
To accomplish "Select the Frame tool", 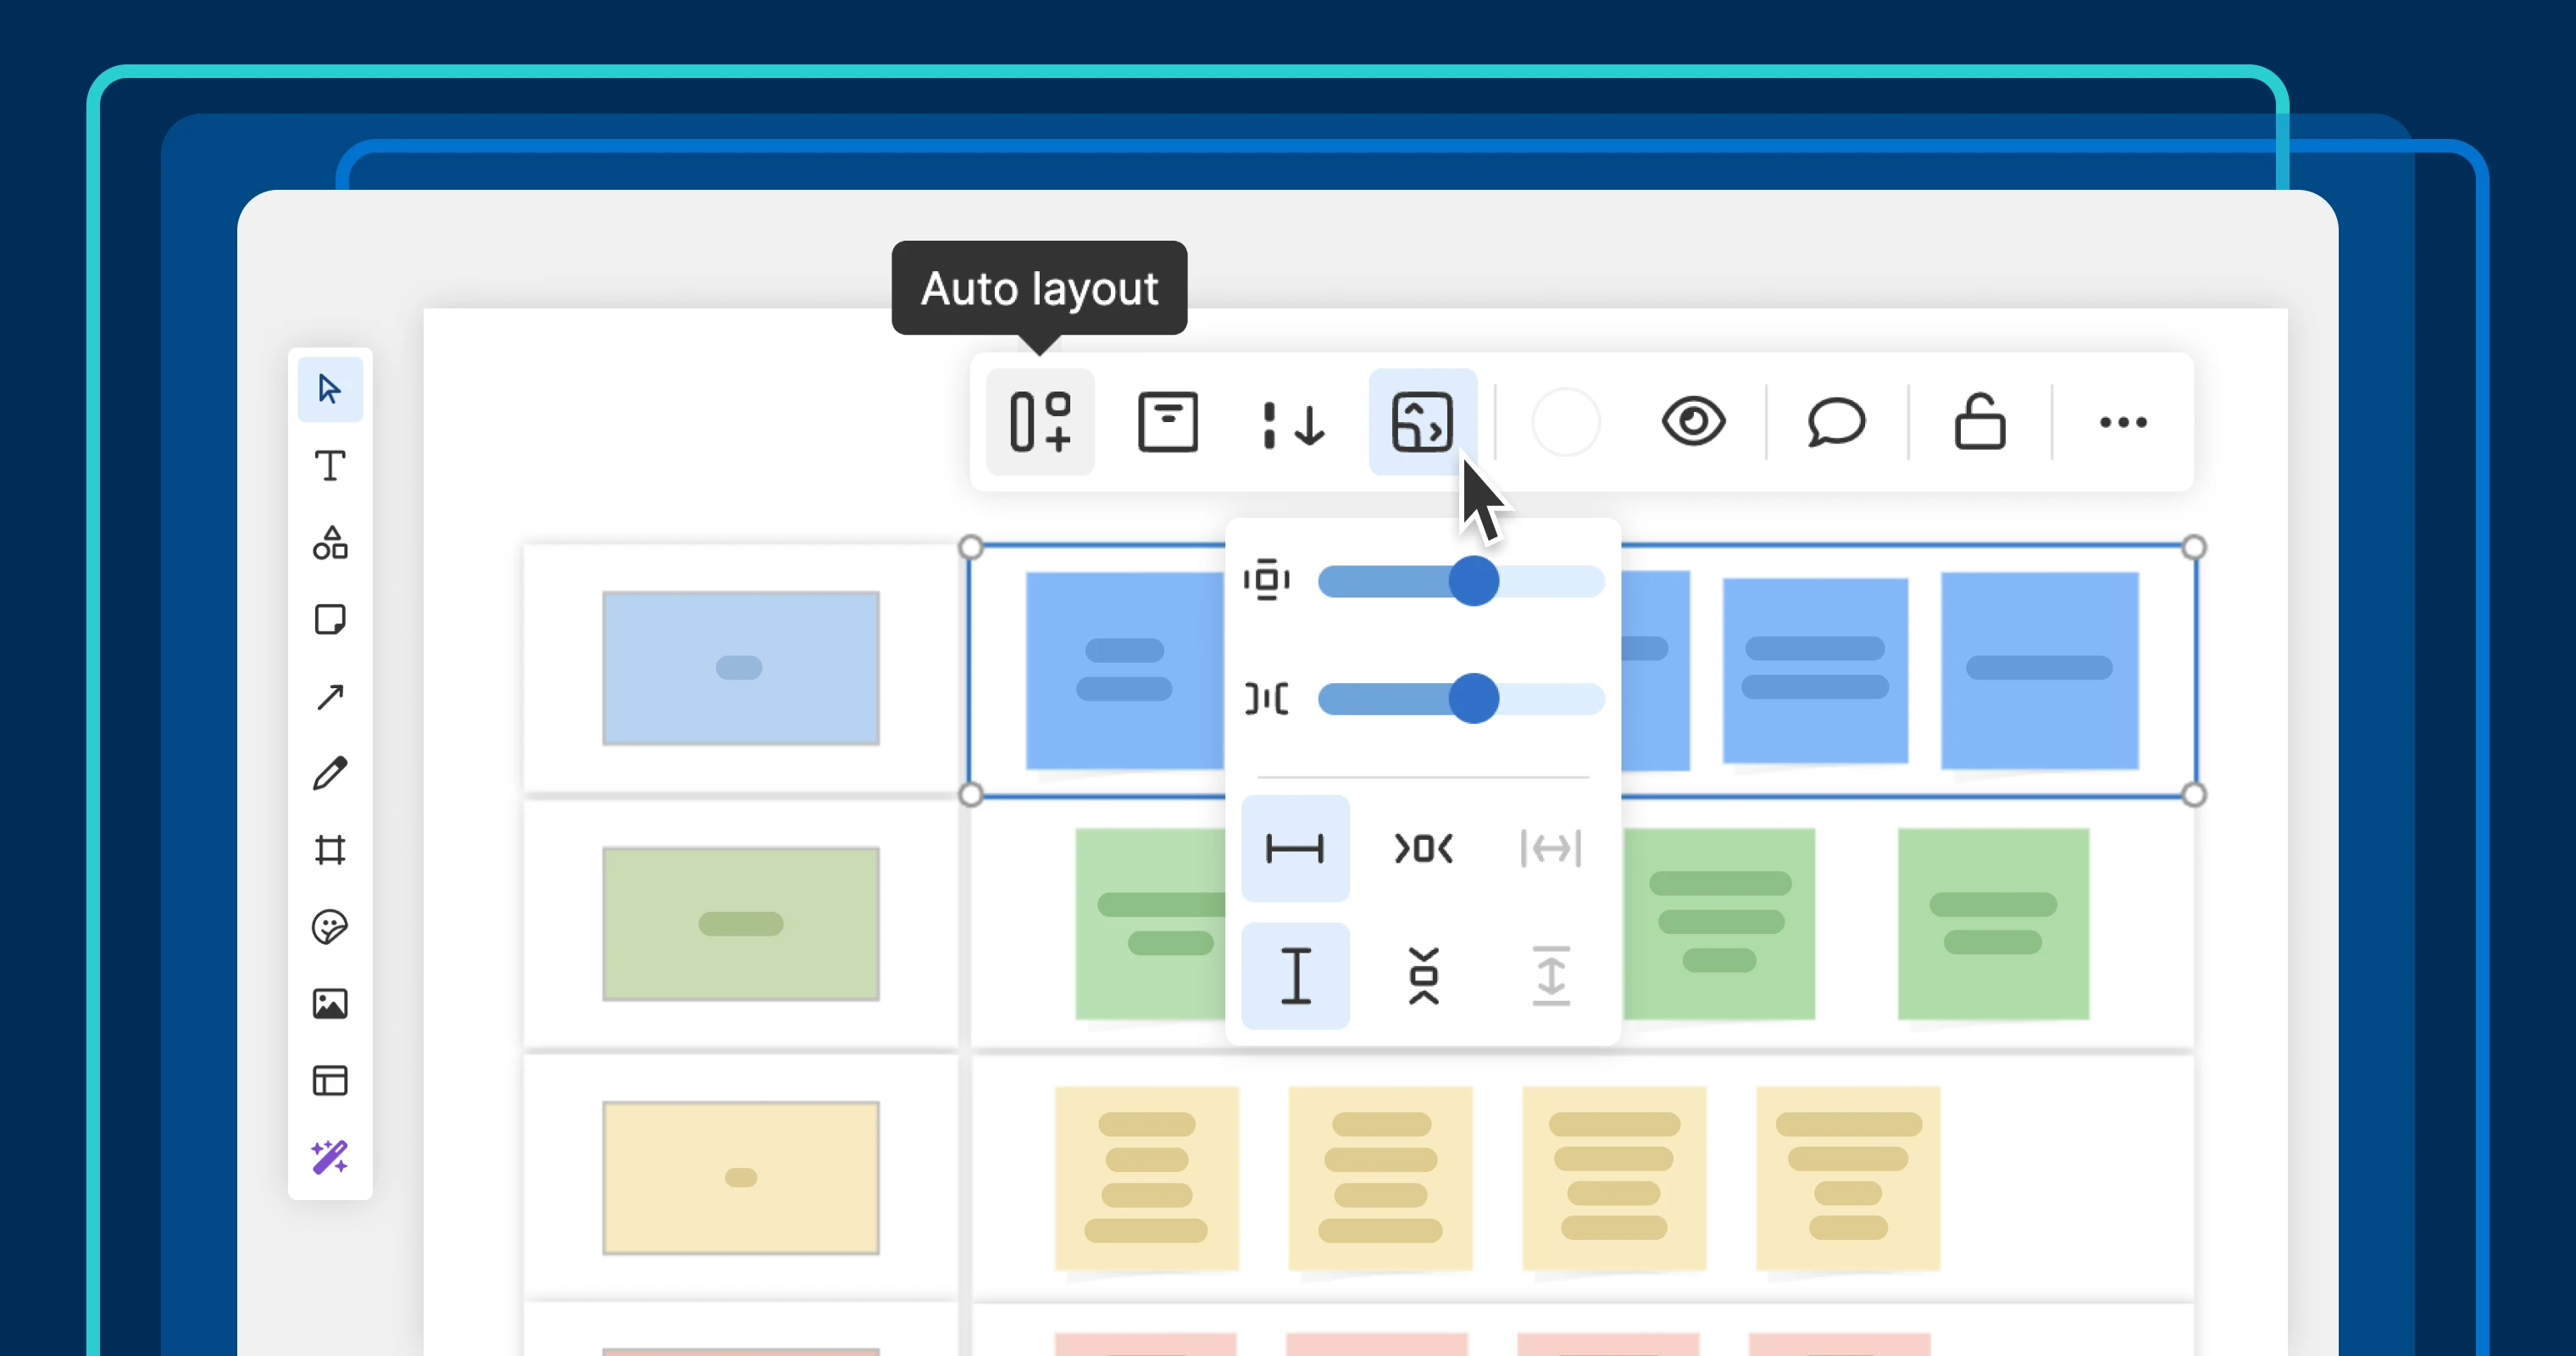I will (x=330, y=850).
